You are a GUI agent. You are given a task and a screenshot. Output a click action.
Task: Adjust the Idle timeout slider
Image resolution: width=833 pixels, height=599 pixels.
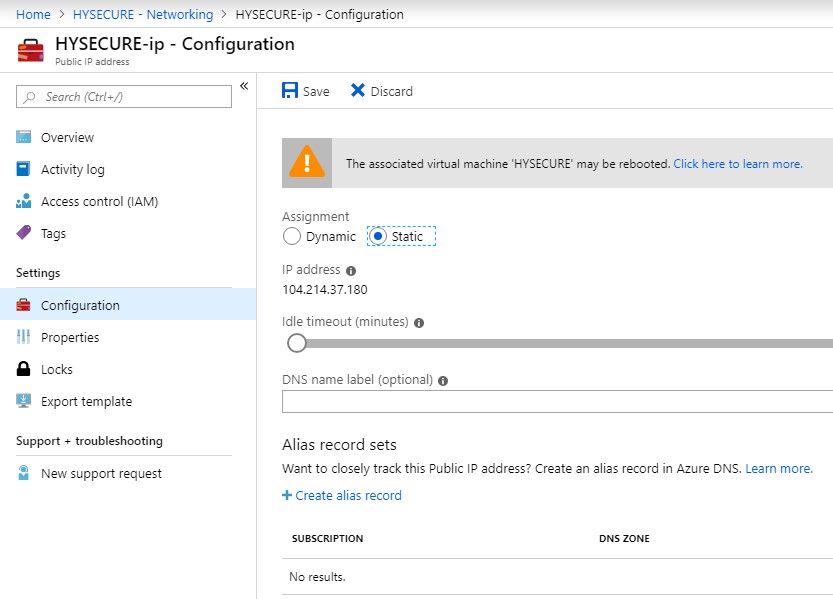[x=297, y=343]
